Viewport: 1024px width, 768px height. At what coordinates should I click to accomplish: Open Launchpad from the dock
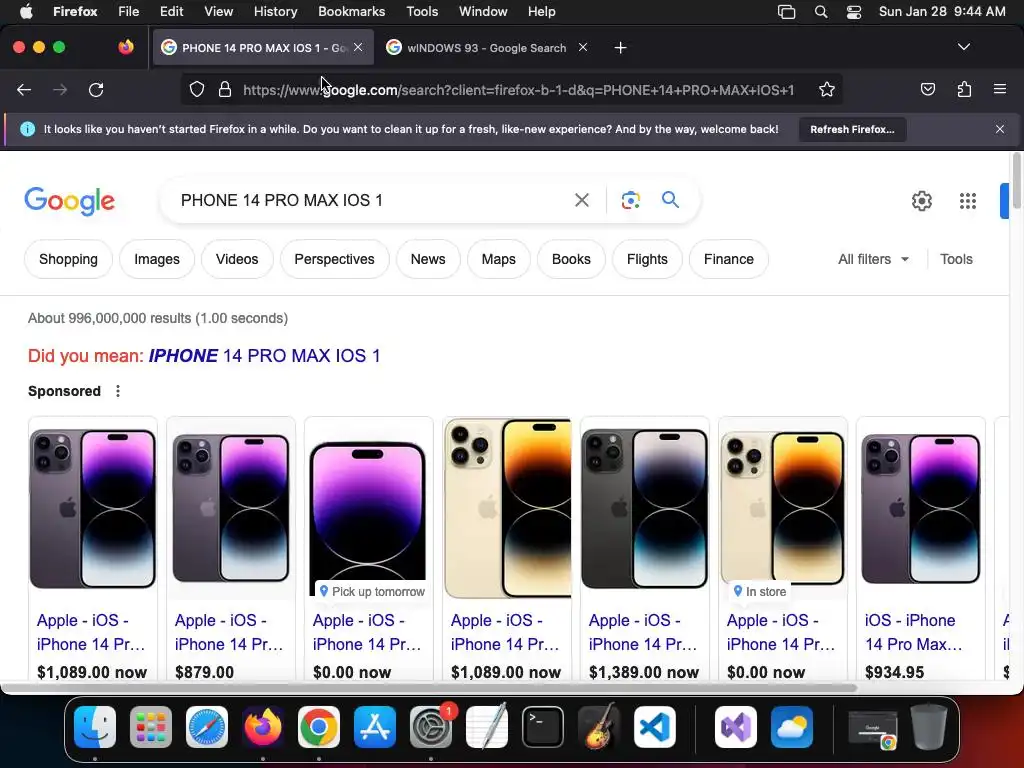[x=151, y=727]
